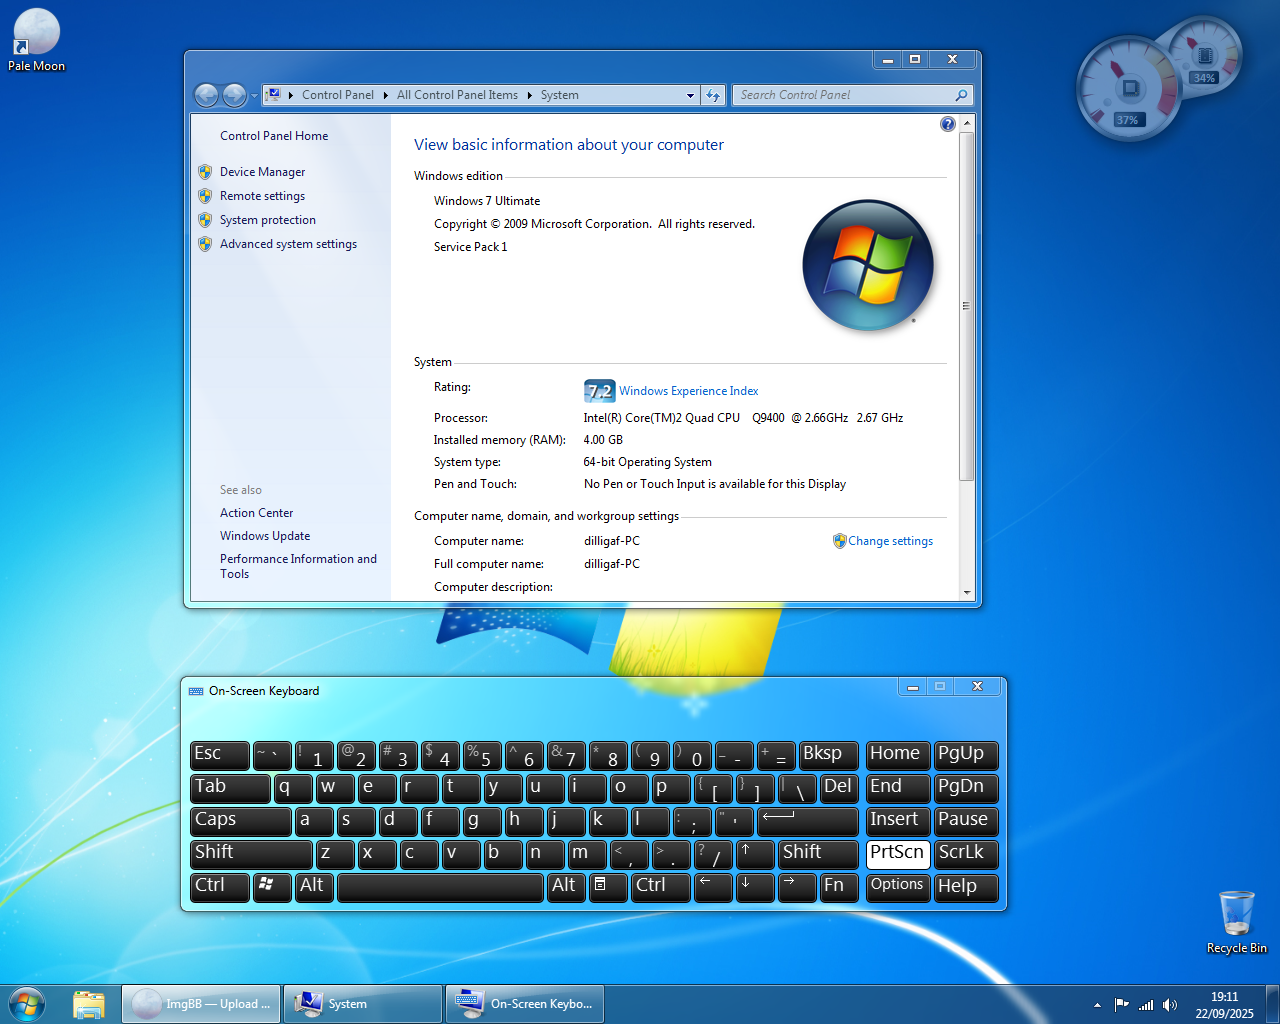The width and height of the screenshot is (1280, 1024).
Task: Select the Control Panel breadcrumb
Action: (338, 95)
